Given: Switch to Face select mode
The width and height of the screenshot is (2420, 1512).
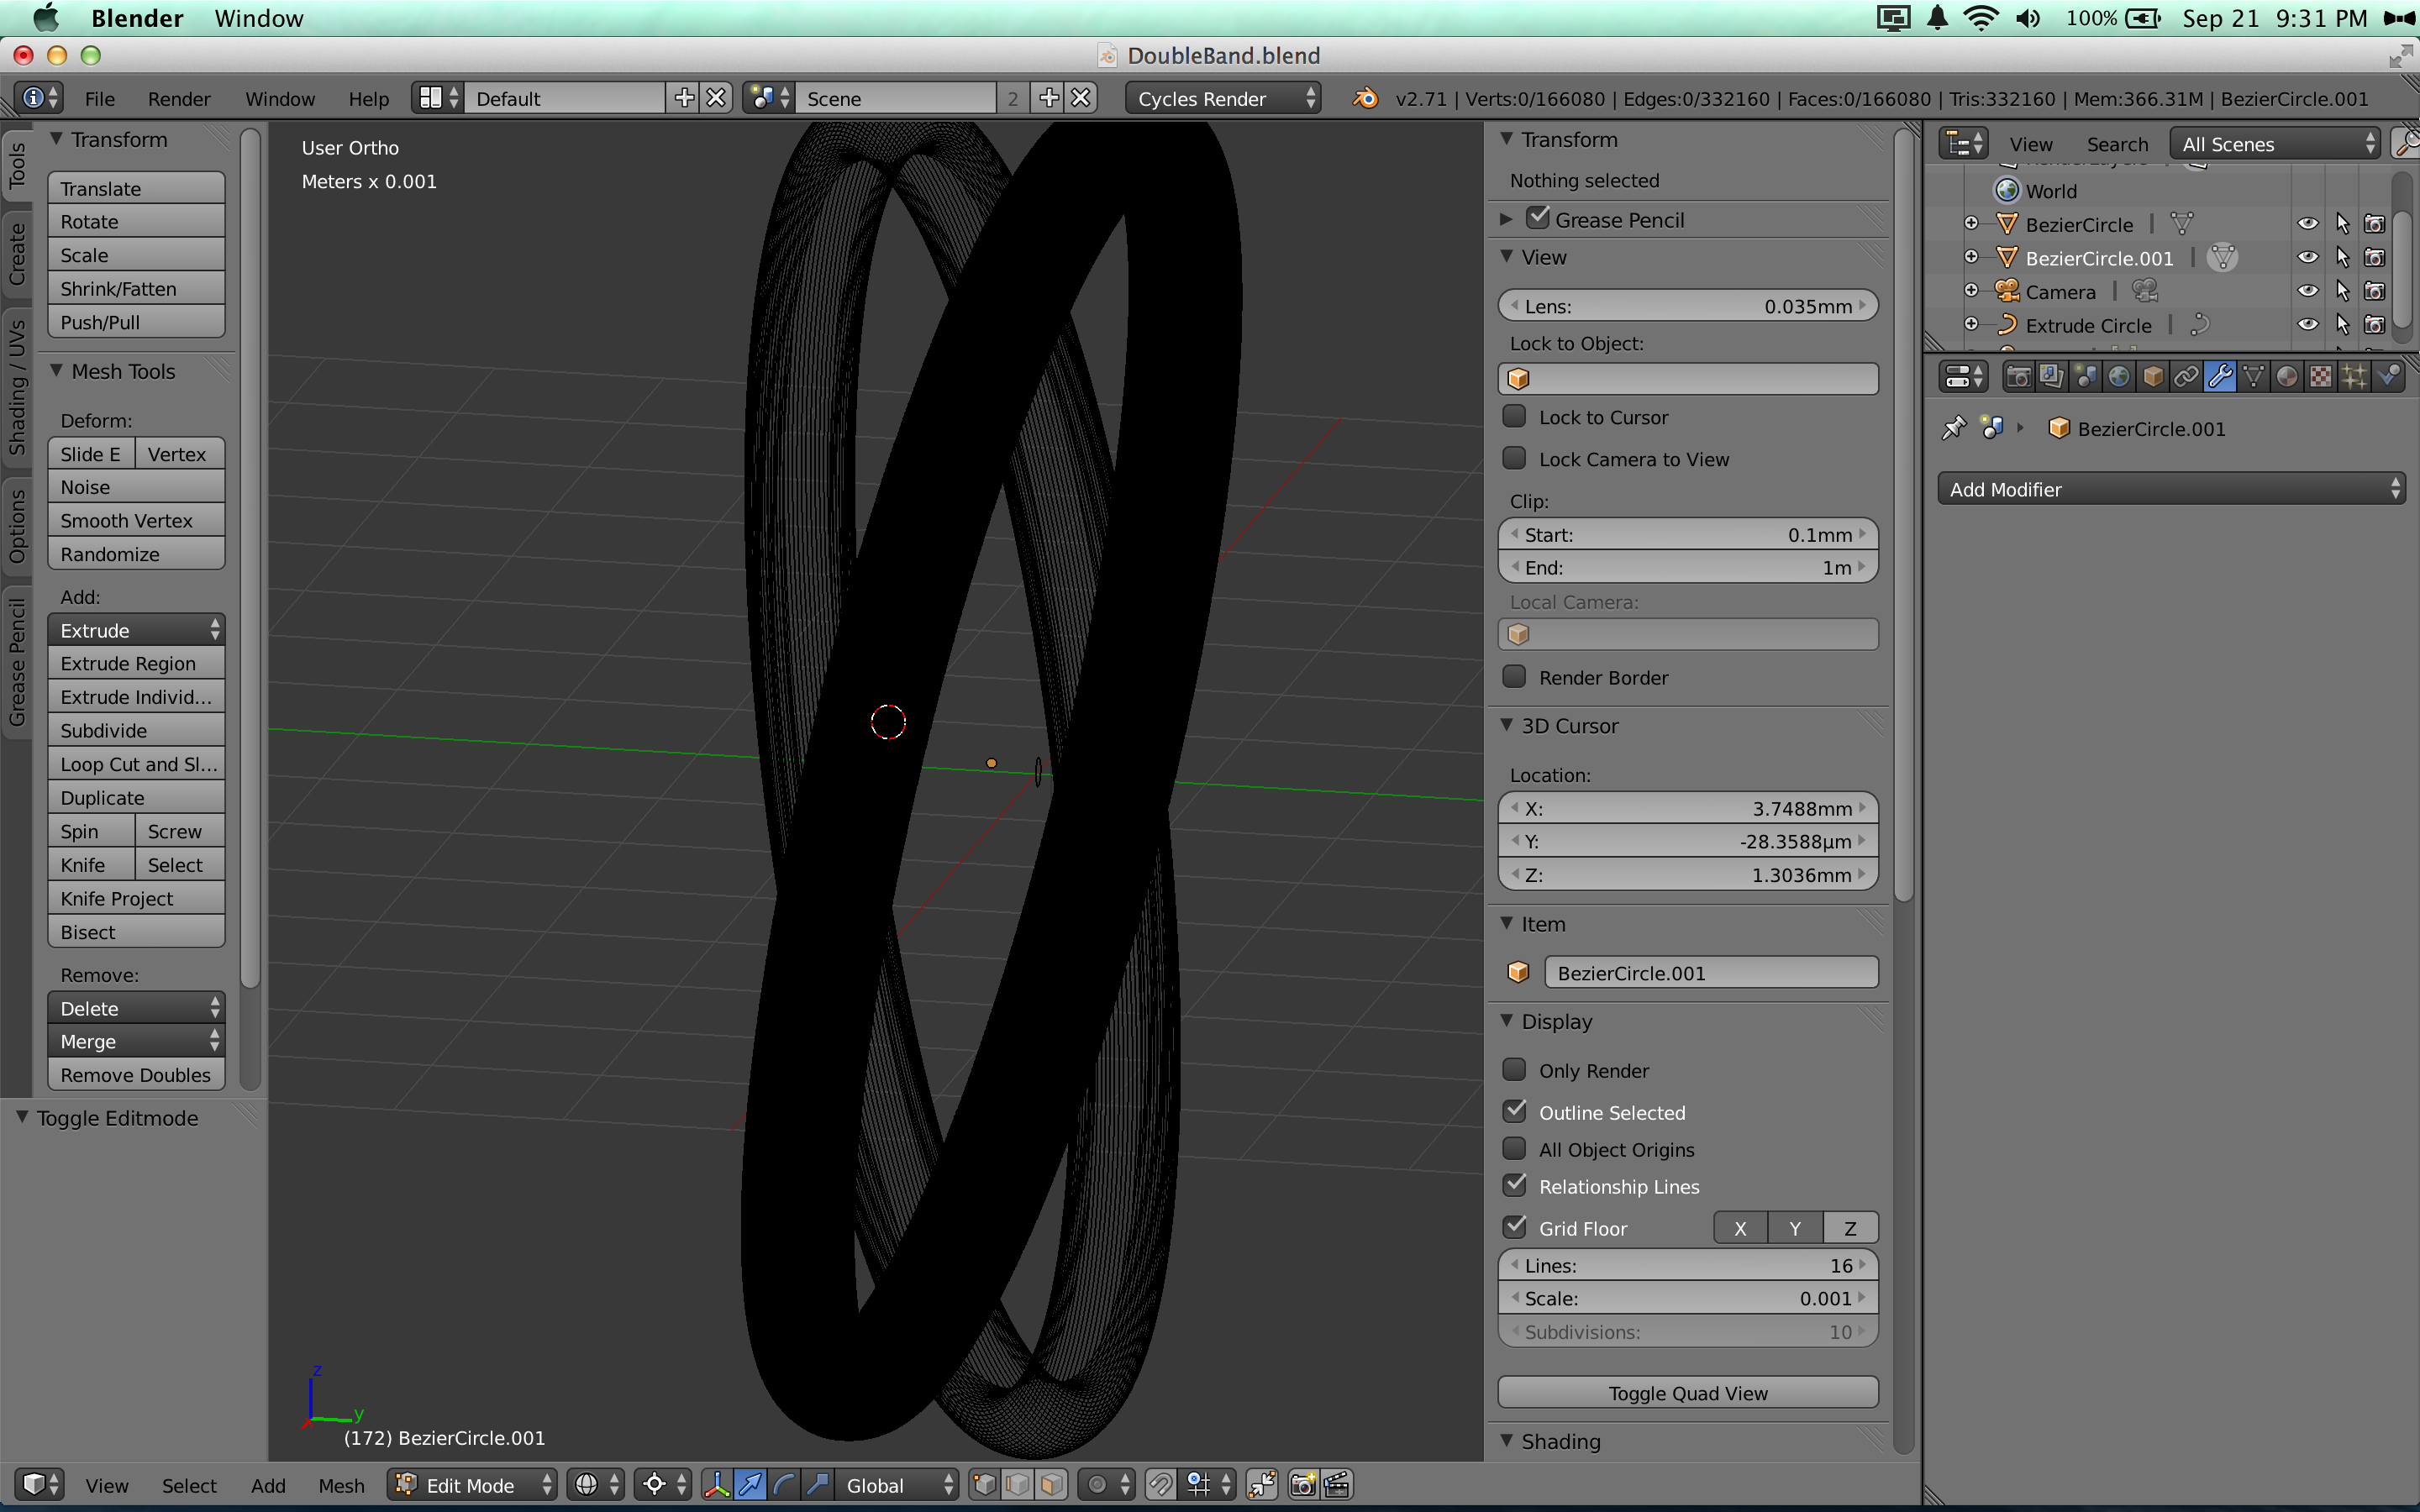Looking at the screenshot, I should [x=1051, y=1484].
